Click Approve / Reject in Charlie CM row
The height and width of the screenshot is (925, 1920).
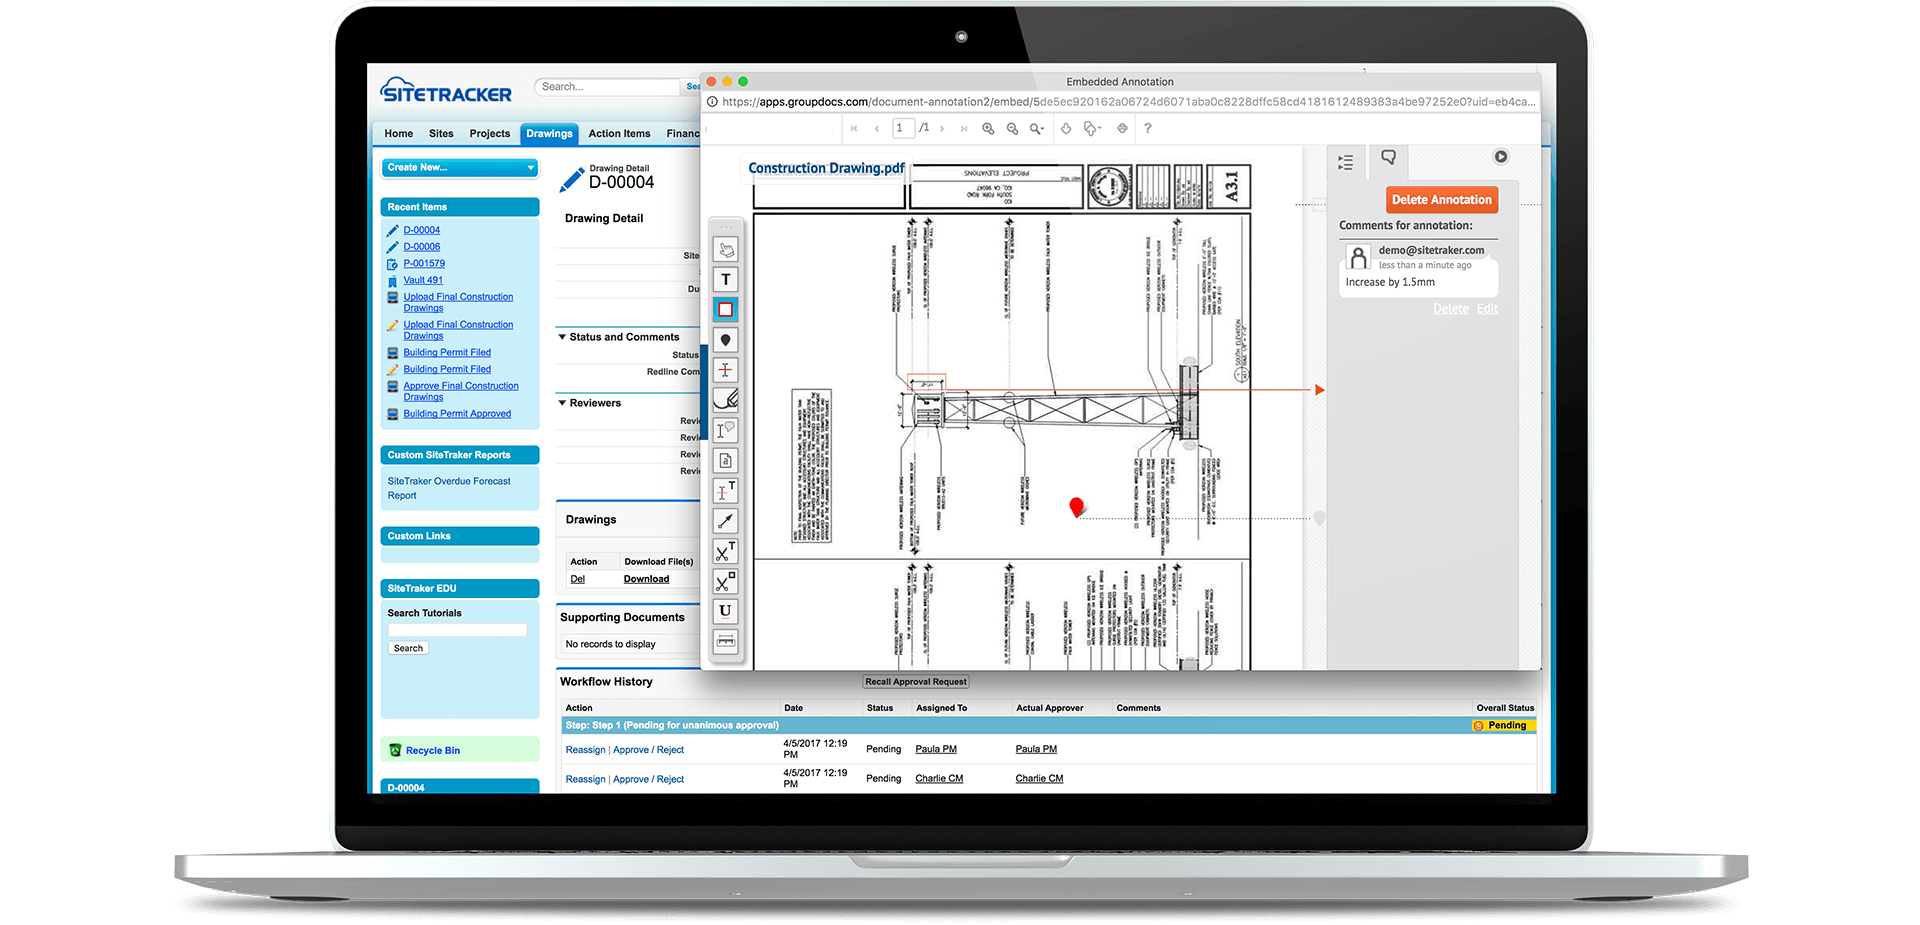(648, 780)
